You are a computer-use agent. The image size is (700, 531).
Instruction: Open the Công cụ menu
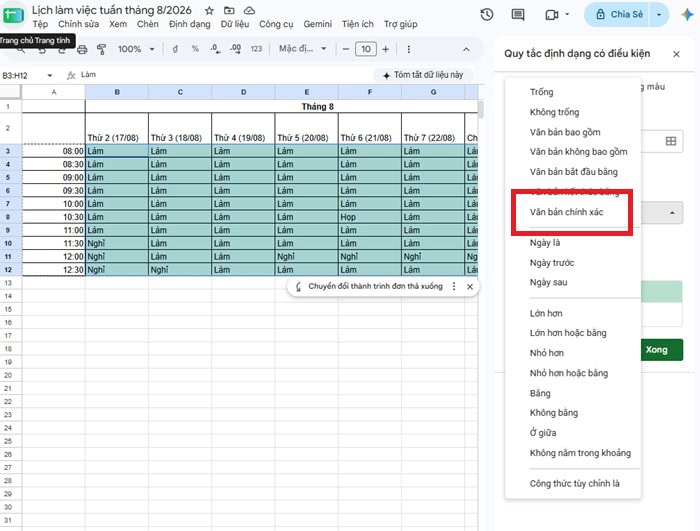pyautogui.click(x=276, y=24)
